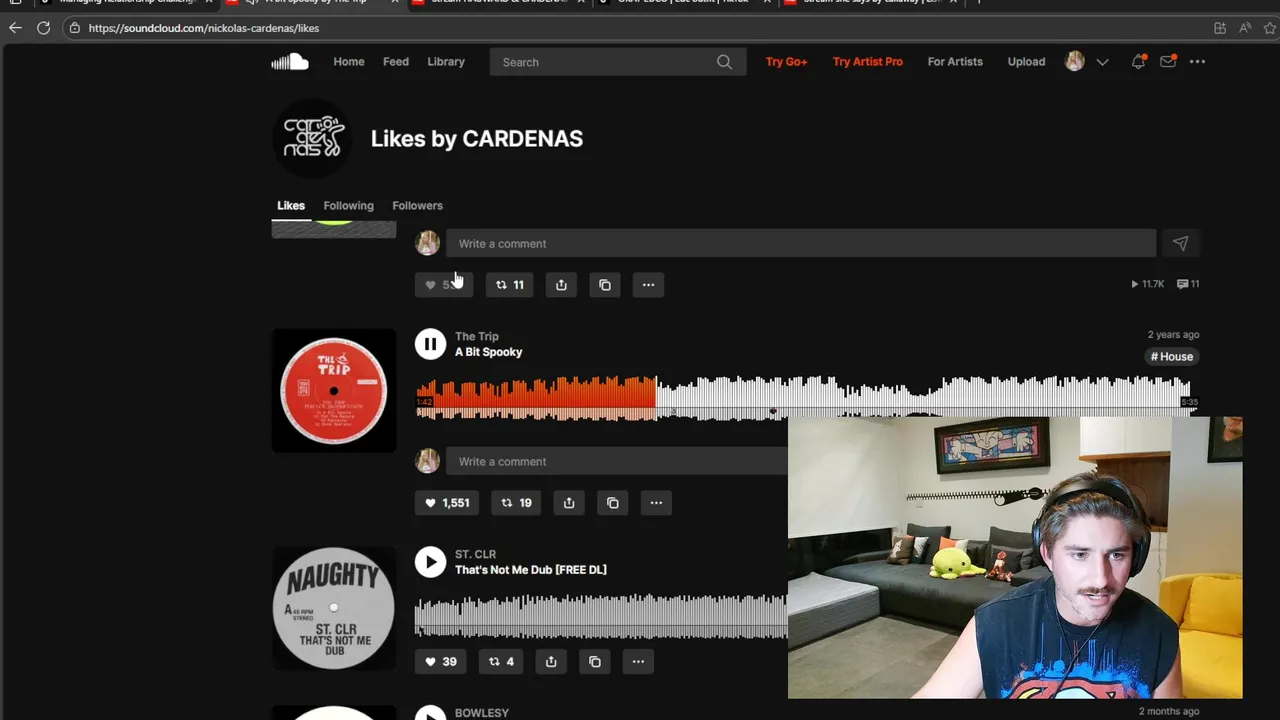Click the 2 years ago timestamp

coord(1173,335)
